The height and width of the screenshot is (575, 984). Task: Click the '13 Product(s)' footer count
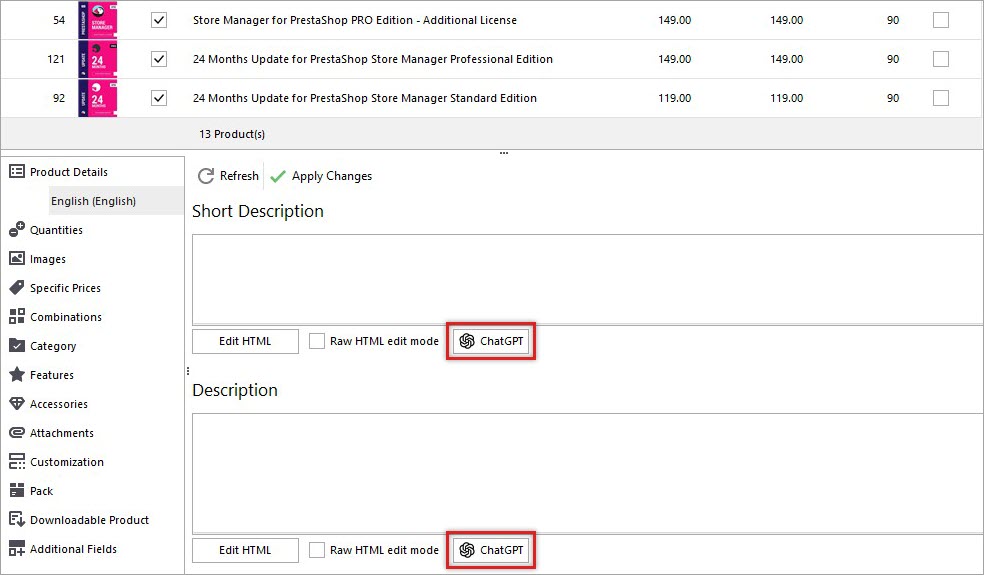pos(232,134)
